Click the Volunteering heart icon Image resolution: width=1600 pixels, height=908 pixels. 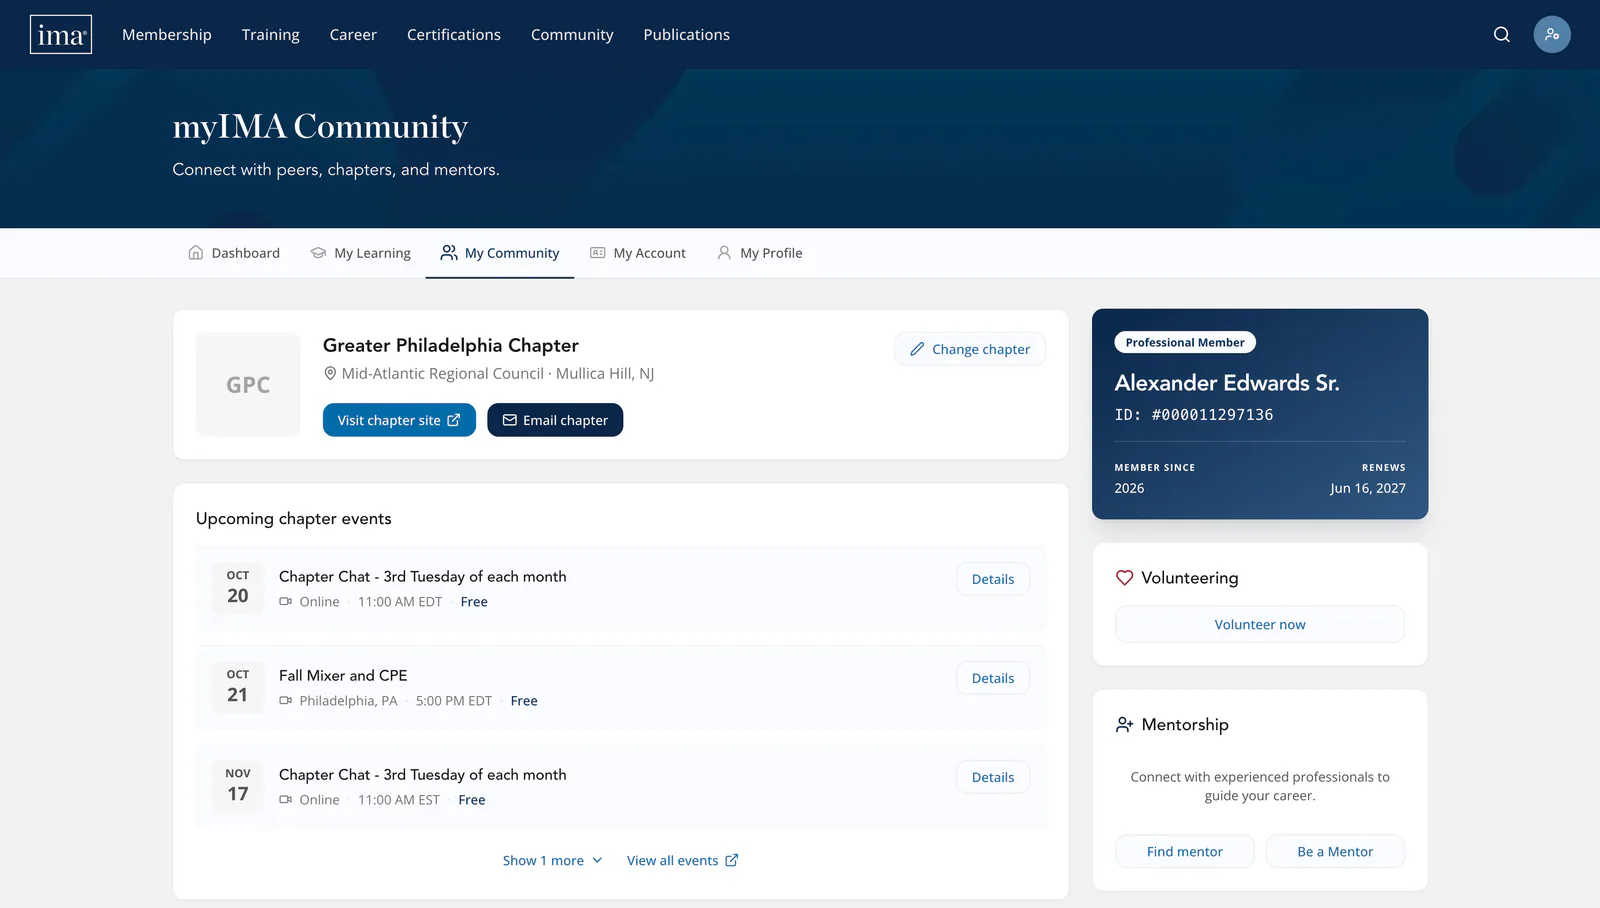pyautogui.click(x=1124, y=578)
